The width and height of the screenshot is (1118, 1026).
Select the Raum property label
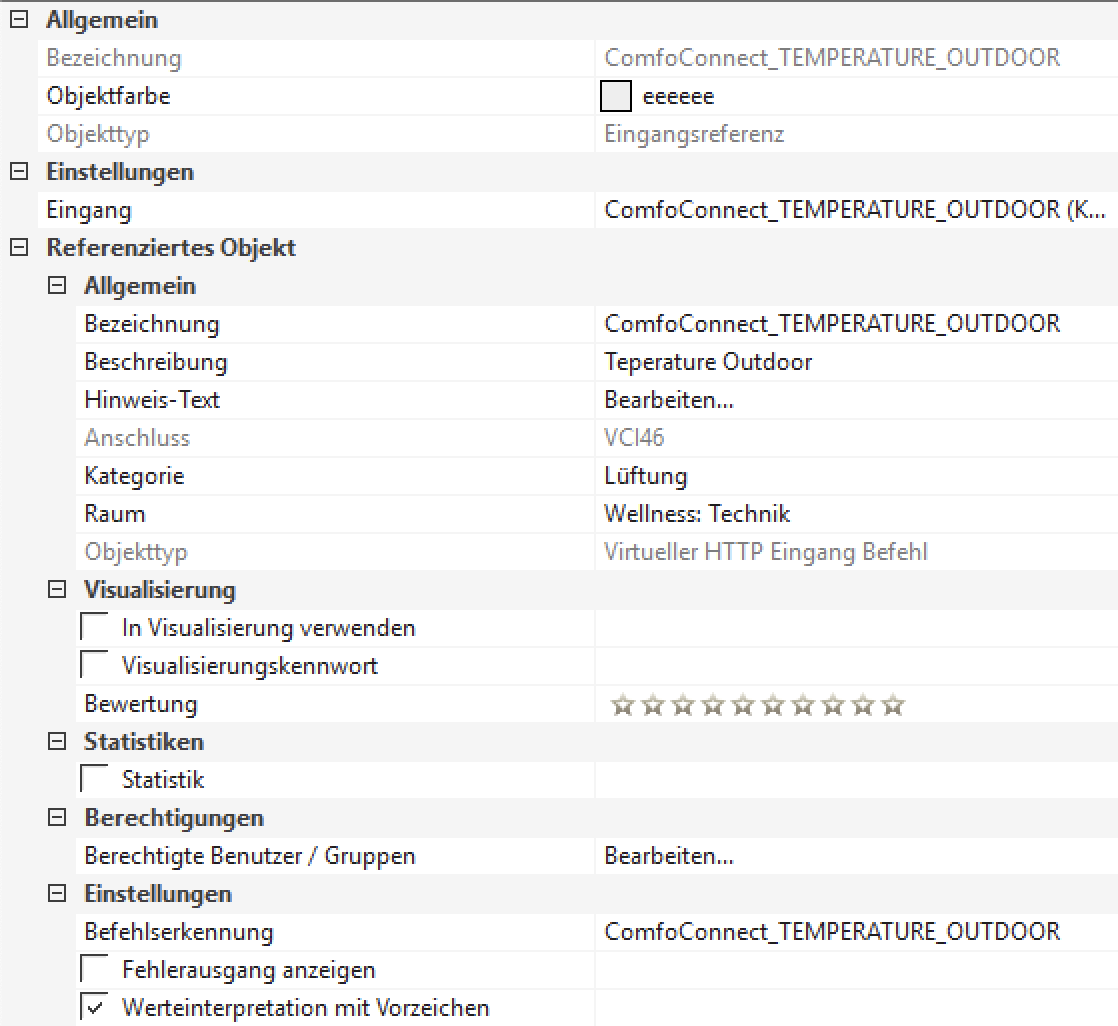pyautogui.click(x=114, y=513)
